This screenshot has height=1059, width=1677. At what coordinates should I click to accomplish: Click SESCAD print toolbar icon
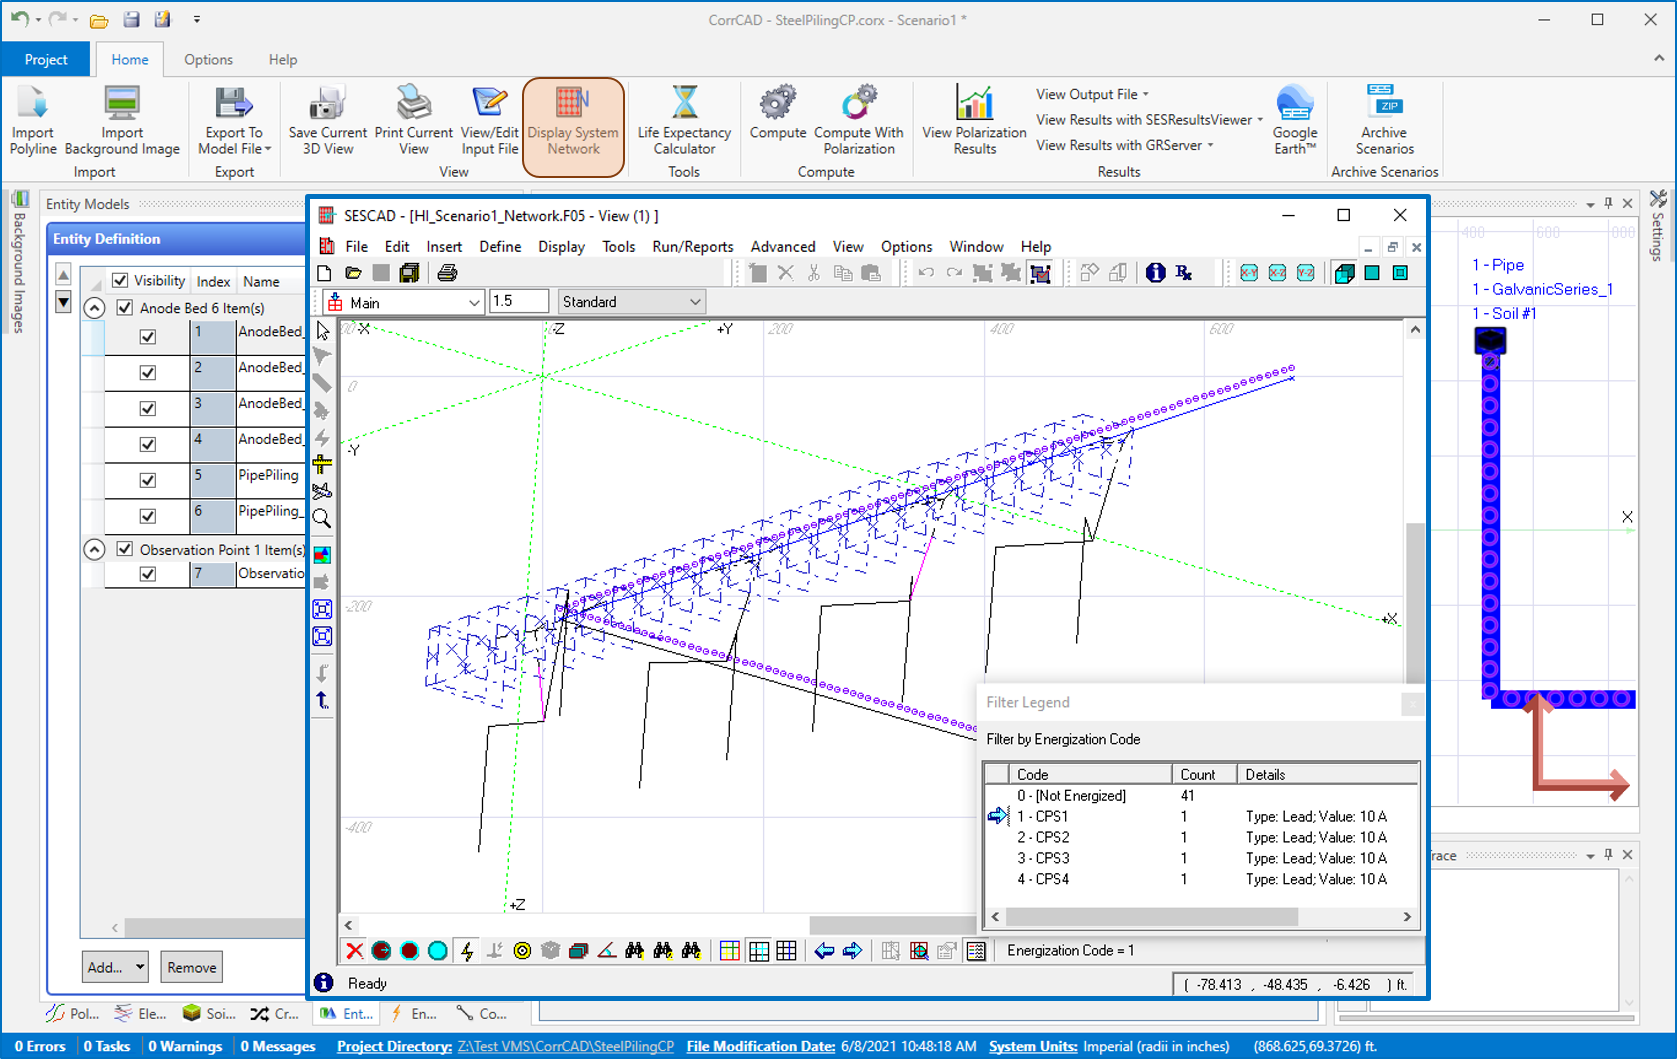coord(447,272)
